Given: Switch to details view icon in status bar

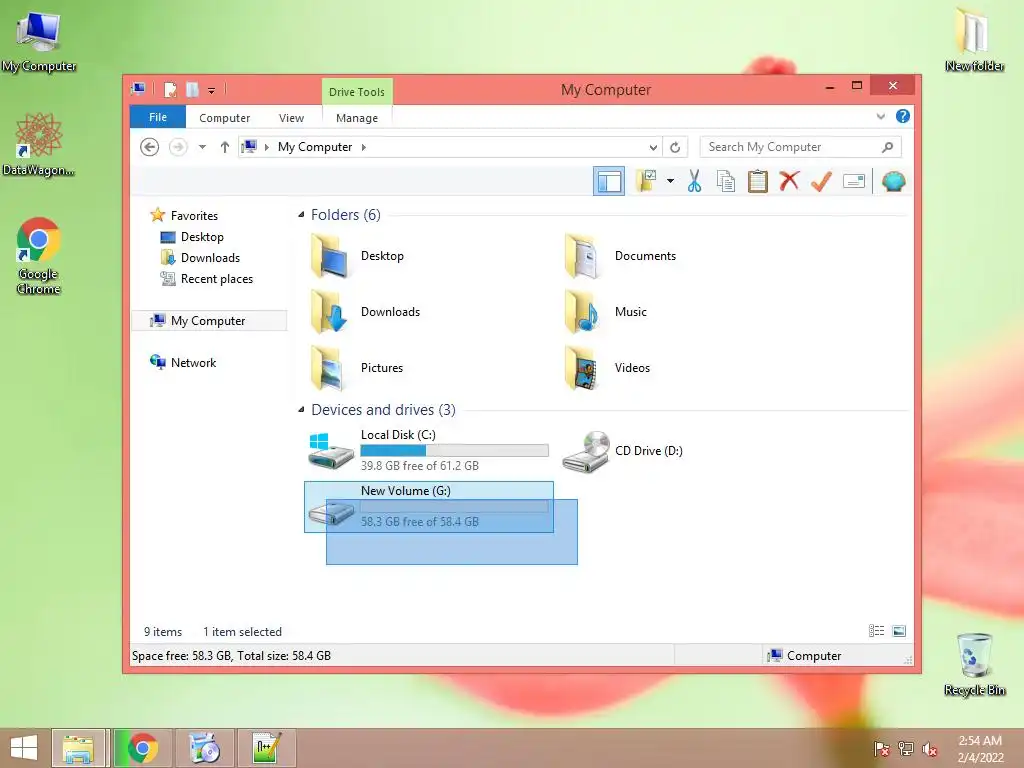Looking at the screenshot, I should (876, 631).
